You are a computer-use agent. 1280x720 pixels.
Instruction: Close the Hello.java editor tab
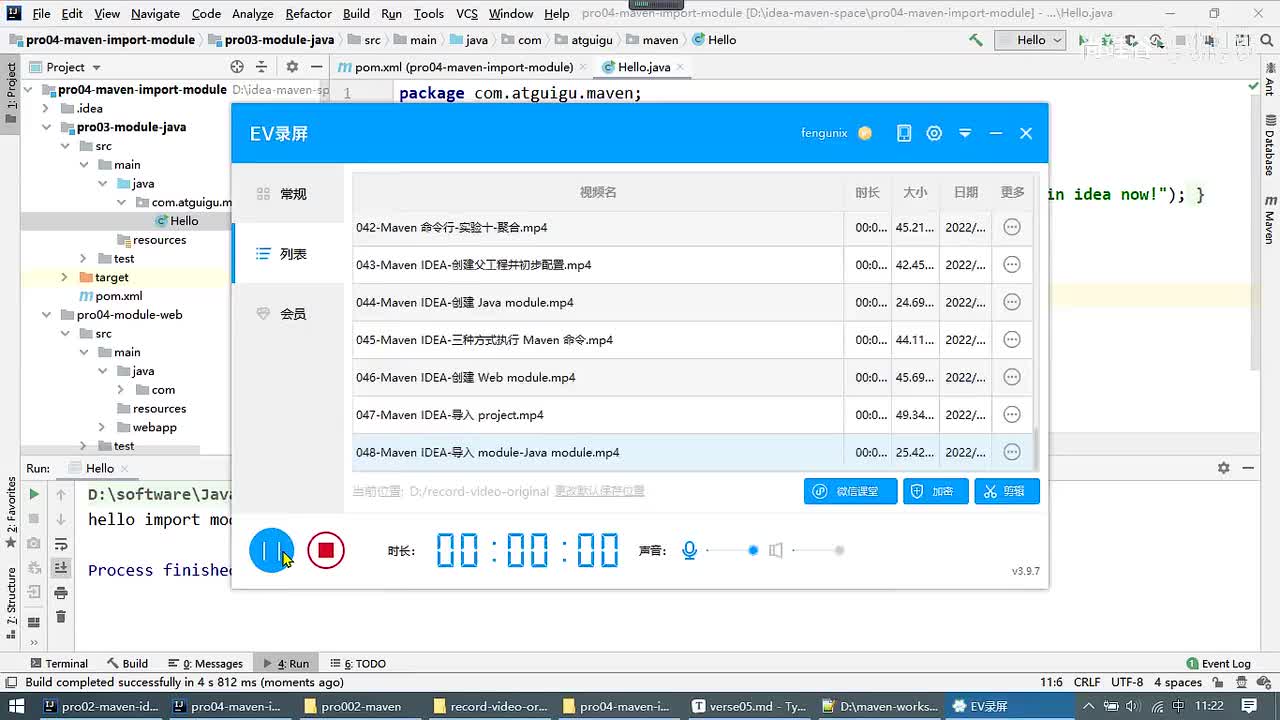[x=680, y=67]
